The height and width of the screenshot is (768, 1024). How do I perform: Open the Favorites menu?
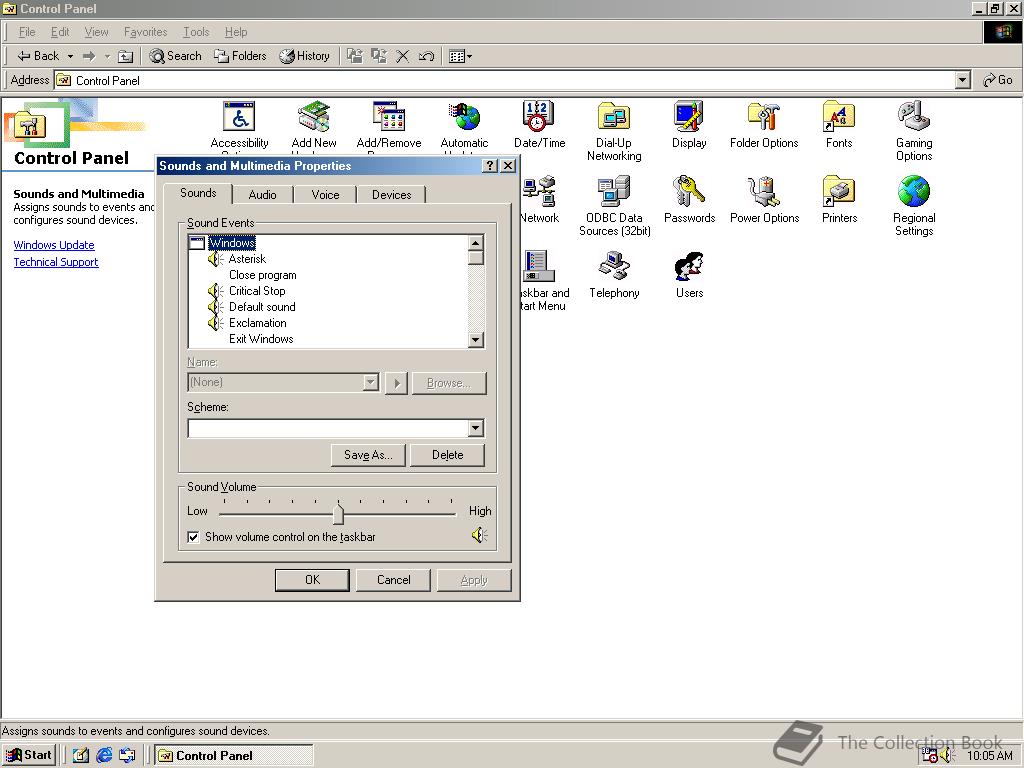coord(145,32)
